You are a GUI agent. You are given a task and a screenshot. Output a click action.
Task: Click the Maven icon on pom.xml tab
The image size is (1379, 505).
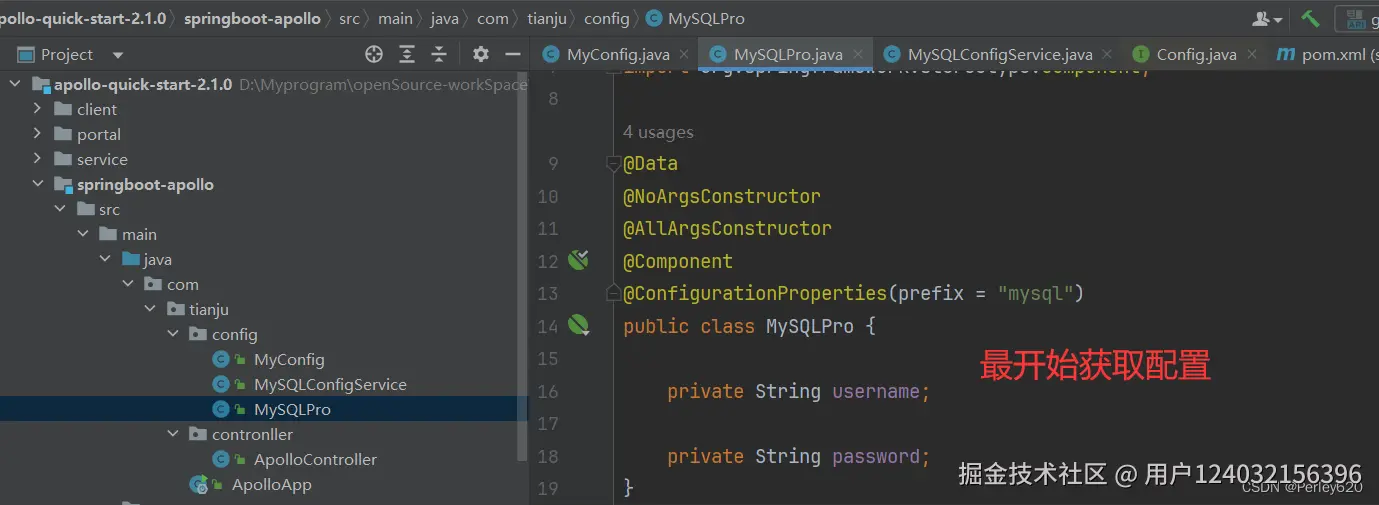(1285, 54)
